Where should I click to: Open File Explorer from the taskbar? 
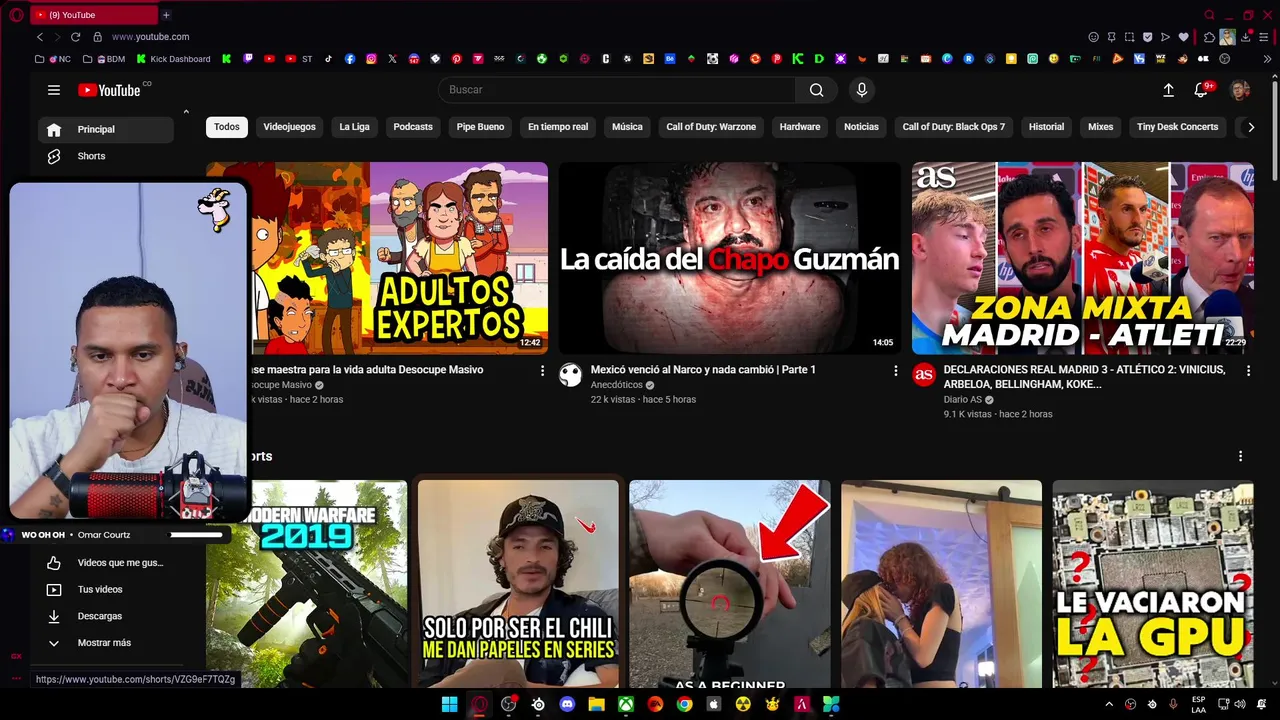[596, 704]
